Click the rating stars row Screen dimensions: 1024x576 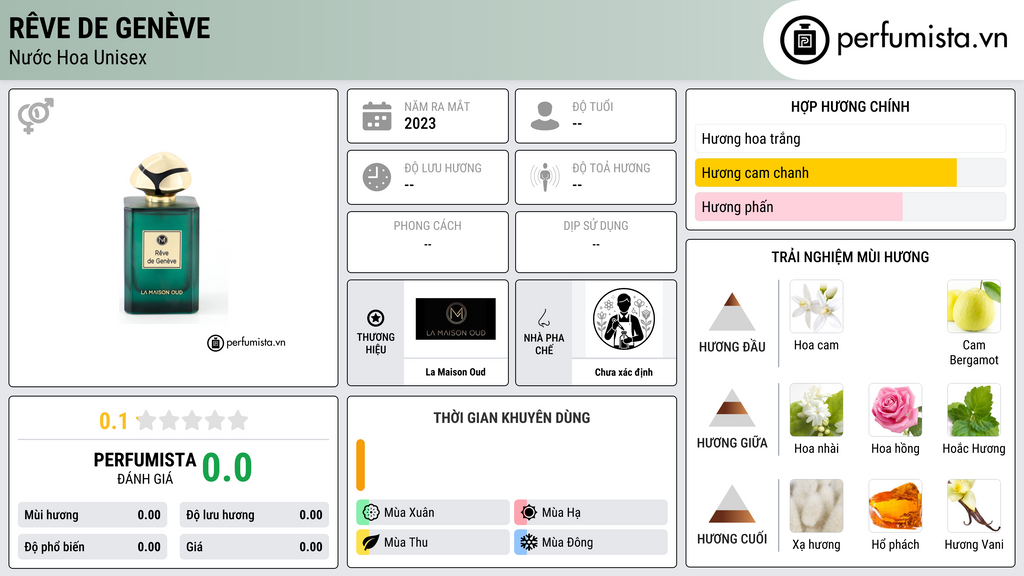tap(193, 420)
